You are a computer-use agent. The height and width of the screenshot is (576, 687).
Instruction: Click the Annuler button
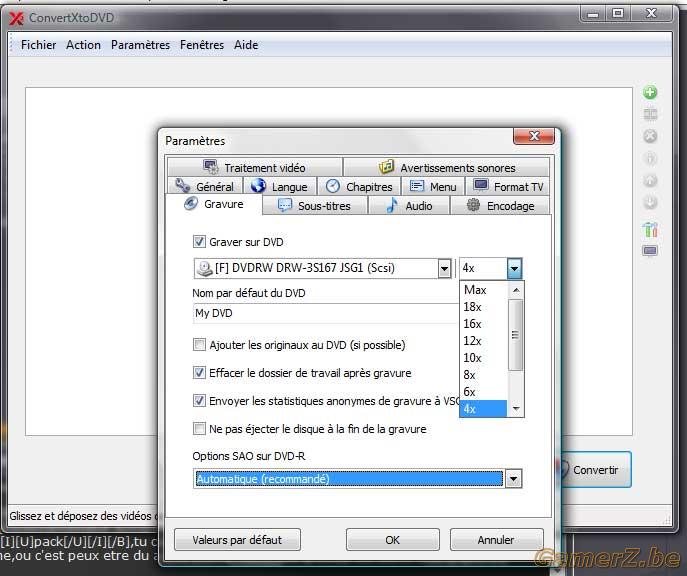tap(496, 540)
